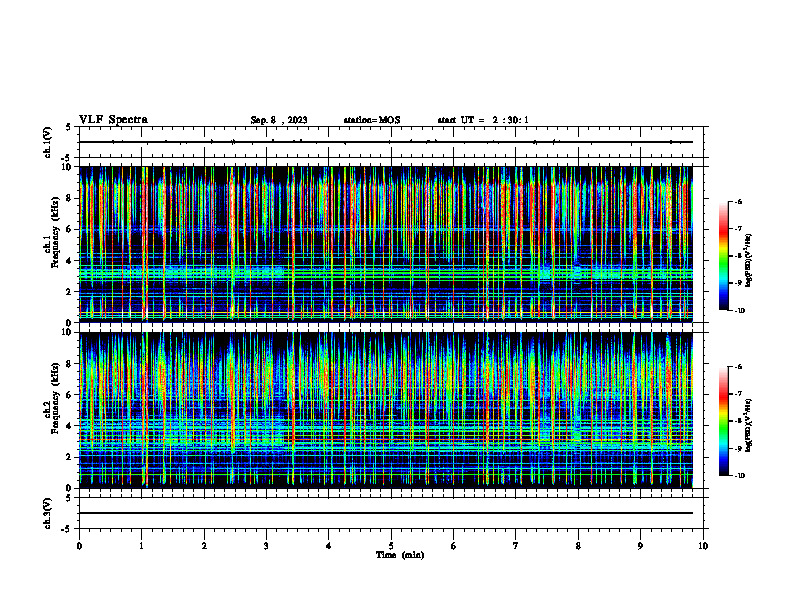
Task: Click the ch.2 spectrogram color scale bar
Action: click(723, 421)
